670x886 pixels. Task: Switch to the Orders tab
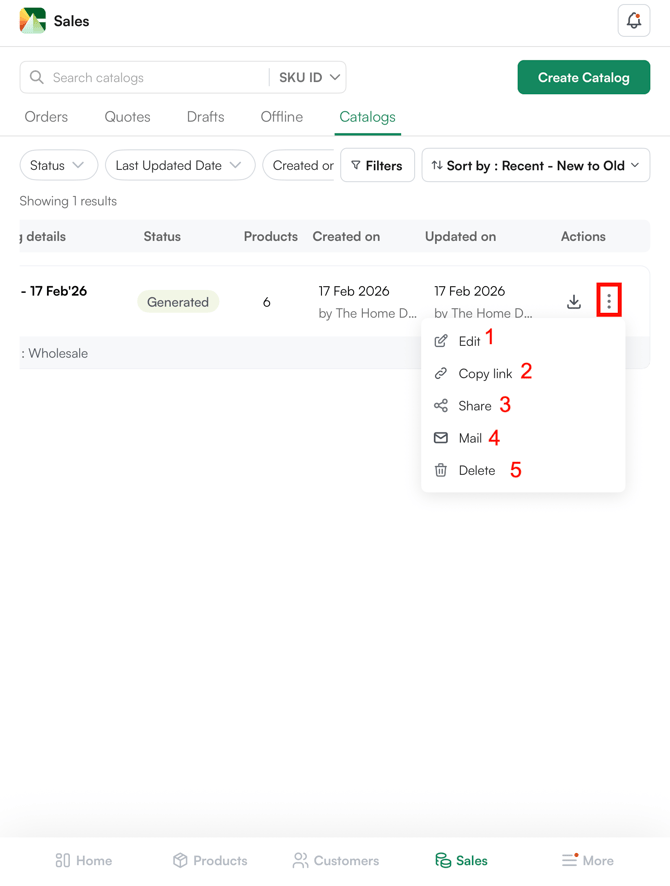point(46,116)
